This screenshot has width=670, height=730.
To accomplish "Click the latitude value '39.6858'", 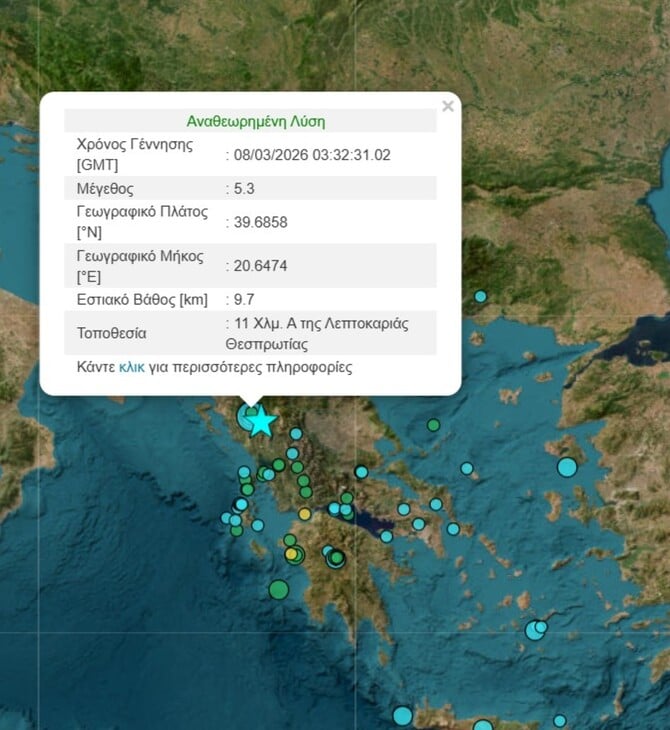I will pos(260,222).
